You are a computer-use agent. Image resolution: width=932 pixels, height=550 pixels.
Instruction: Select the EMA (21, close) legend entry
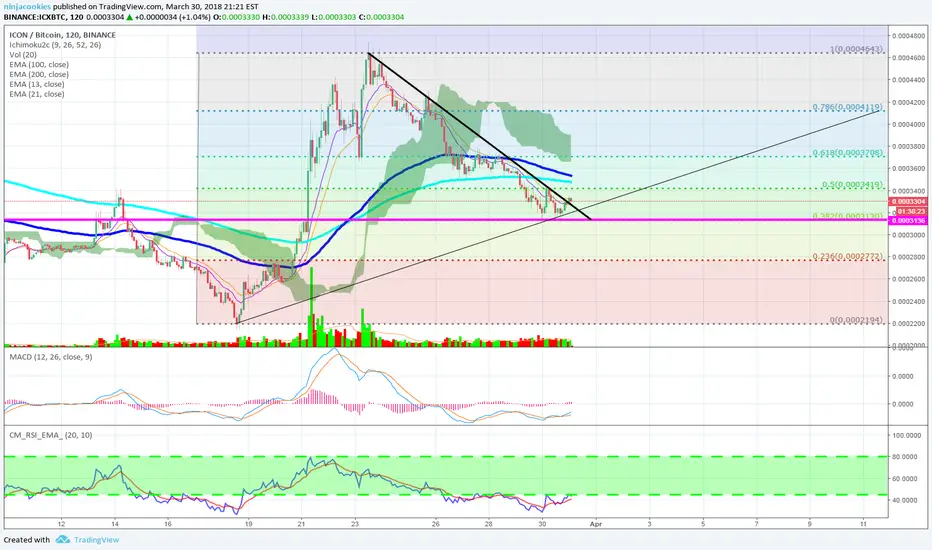[36, 94]
